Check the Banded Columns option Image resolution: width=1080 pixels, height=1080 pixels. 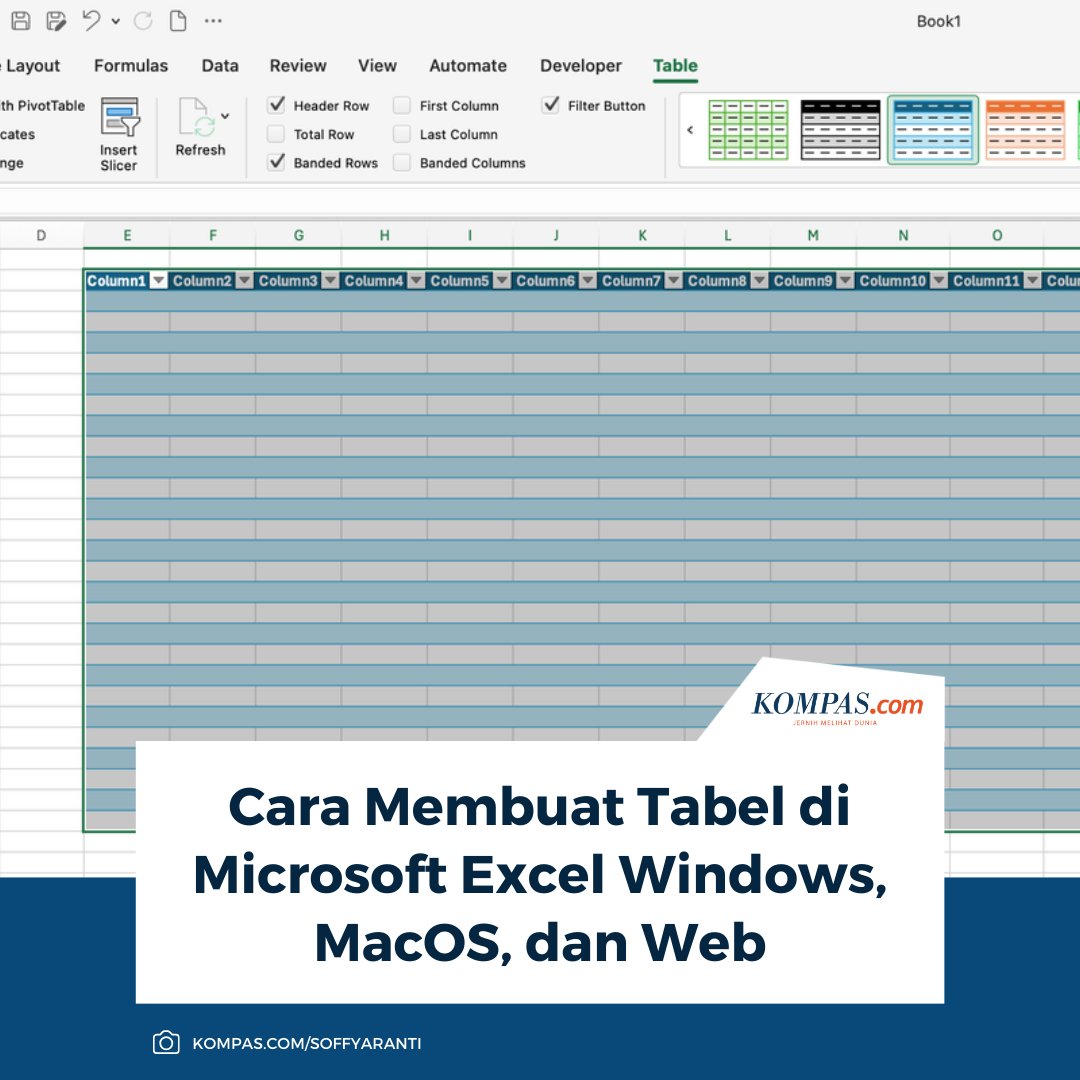click(403, 162)
